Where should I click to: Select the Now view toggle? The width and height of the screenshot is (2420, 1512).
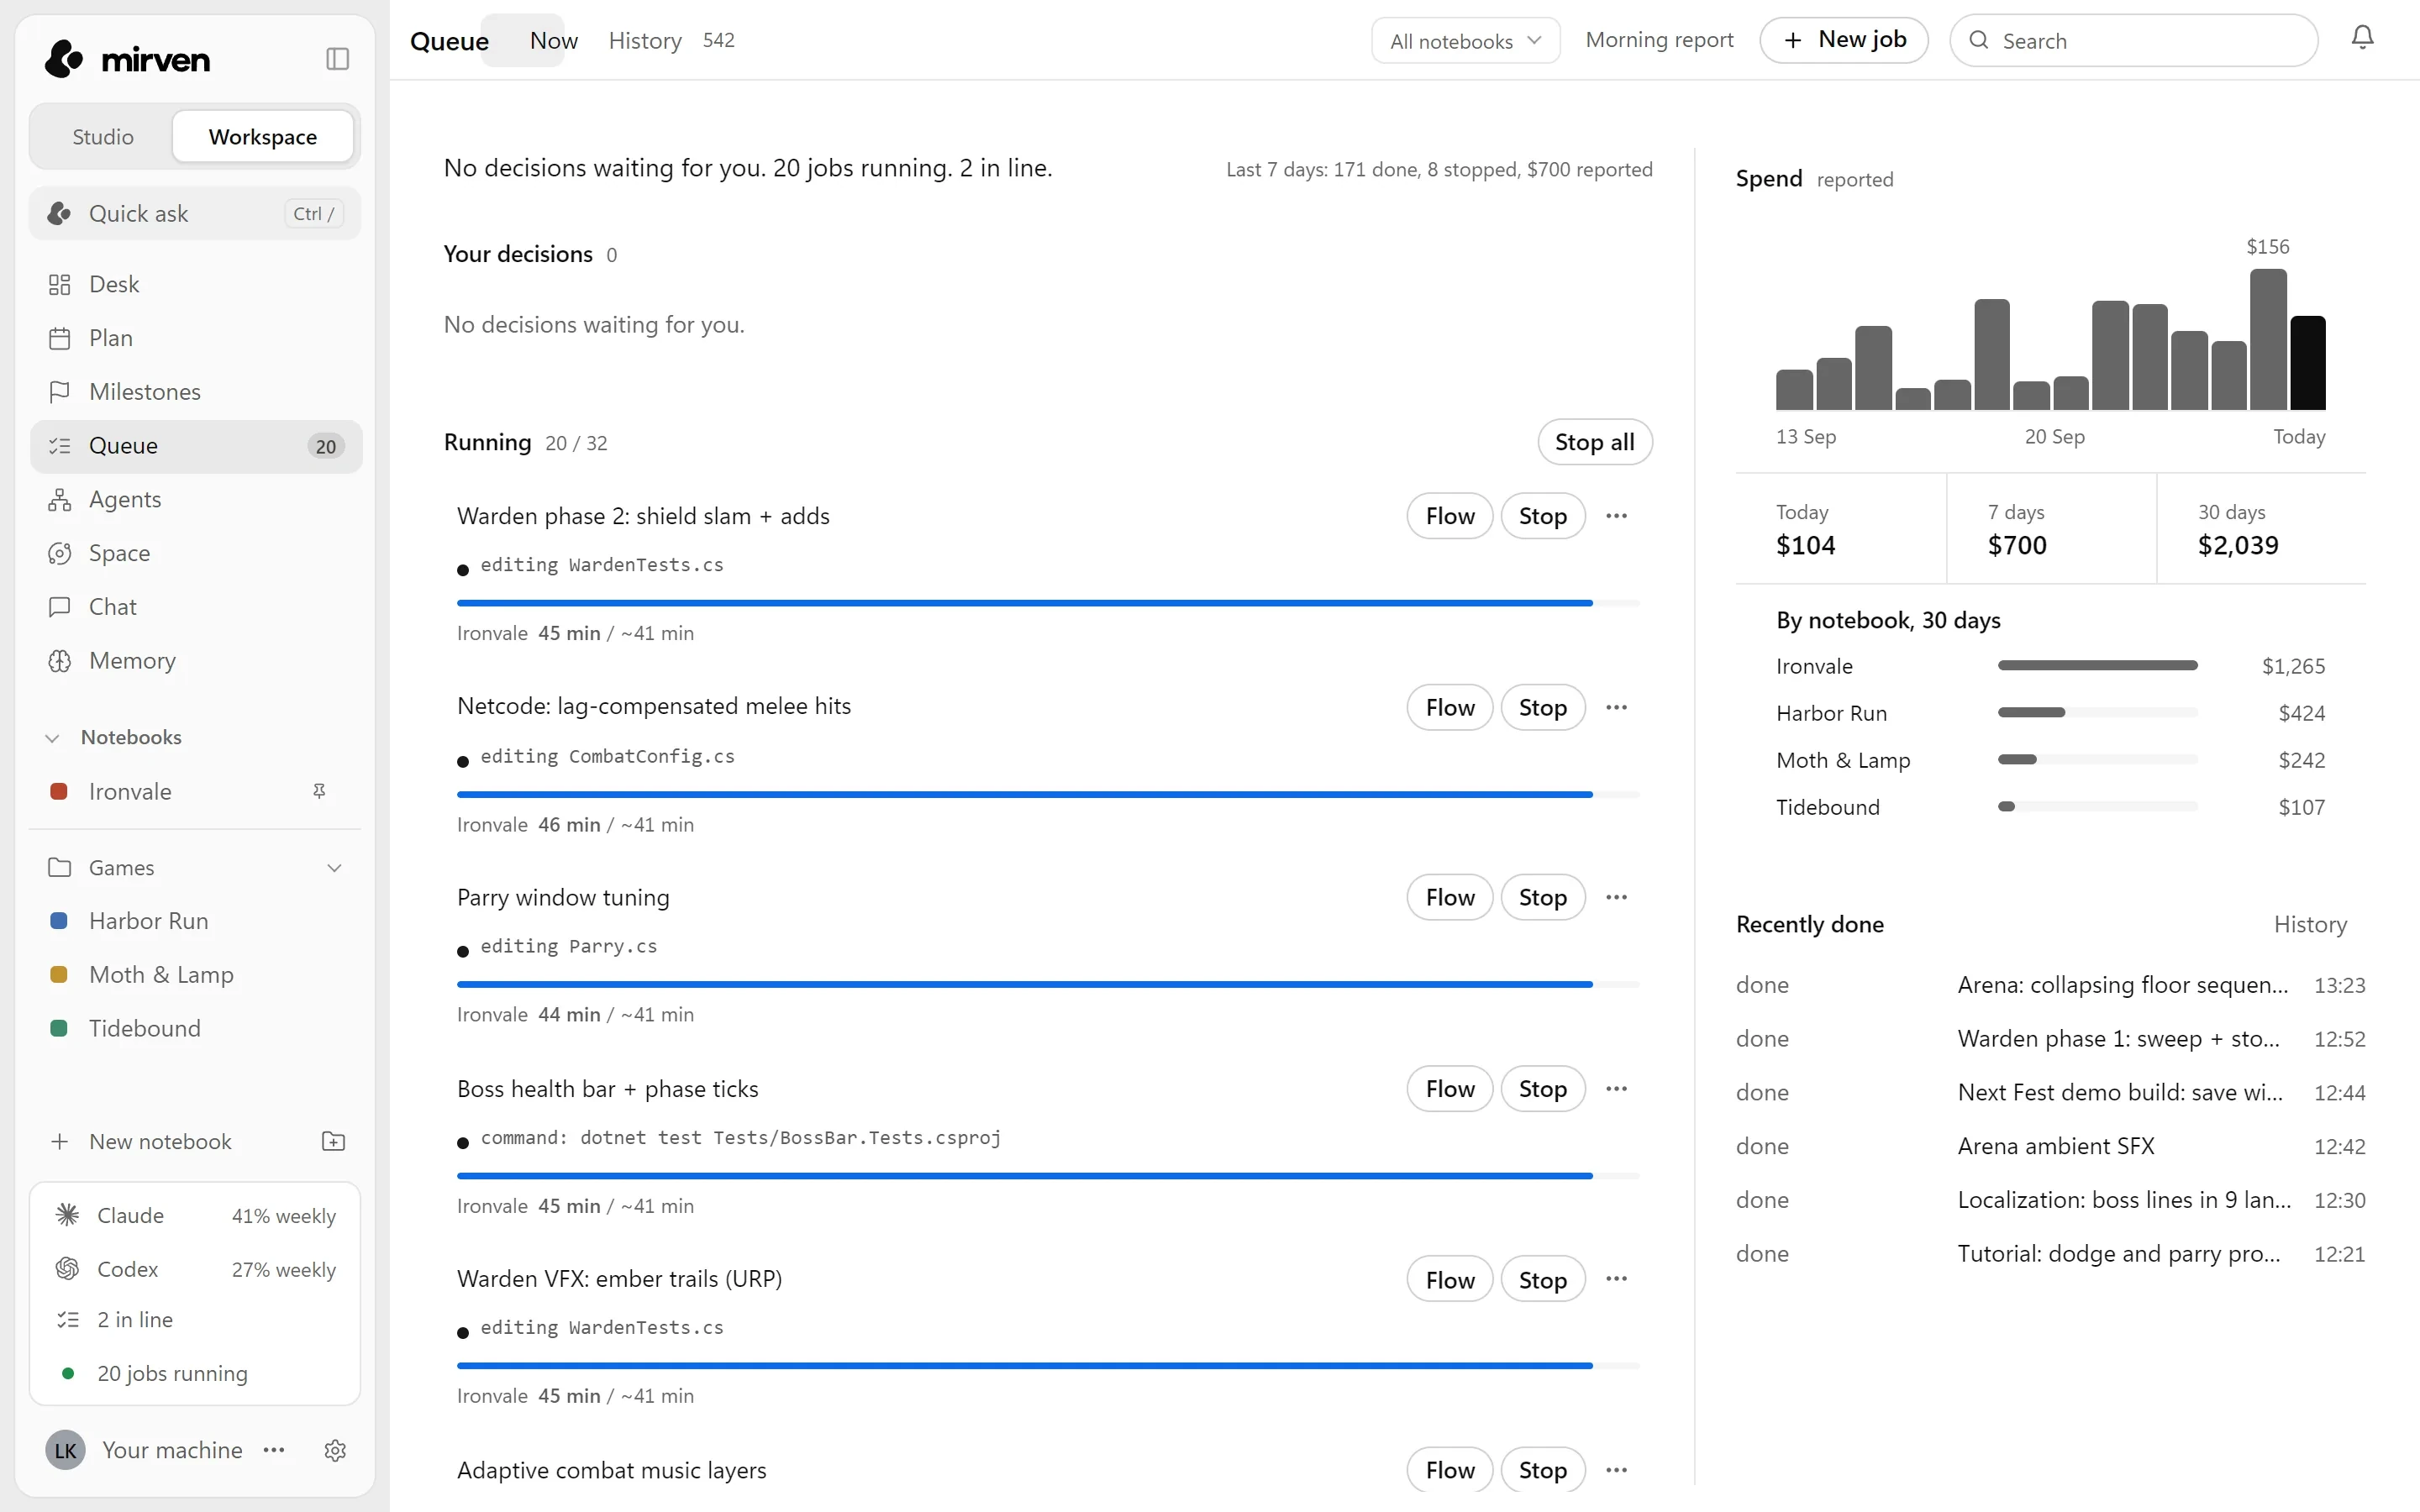553,40
